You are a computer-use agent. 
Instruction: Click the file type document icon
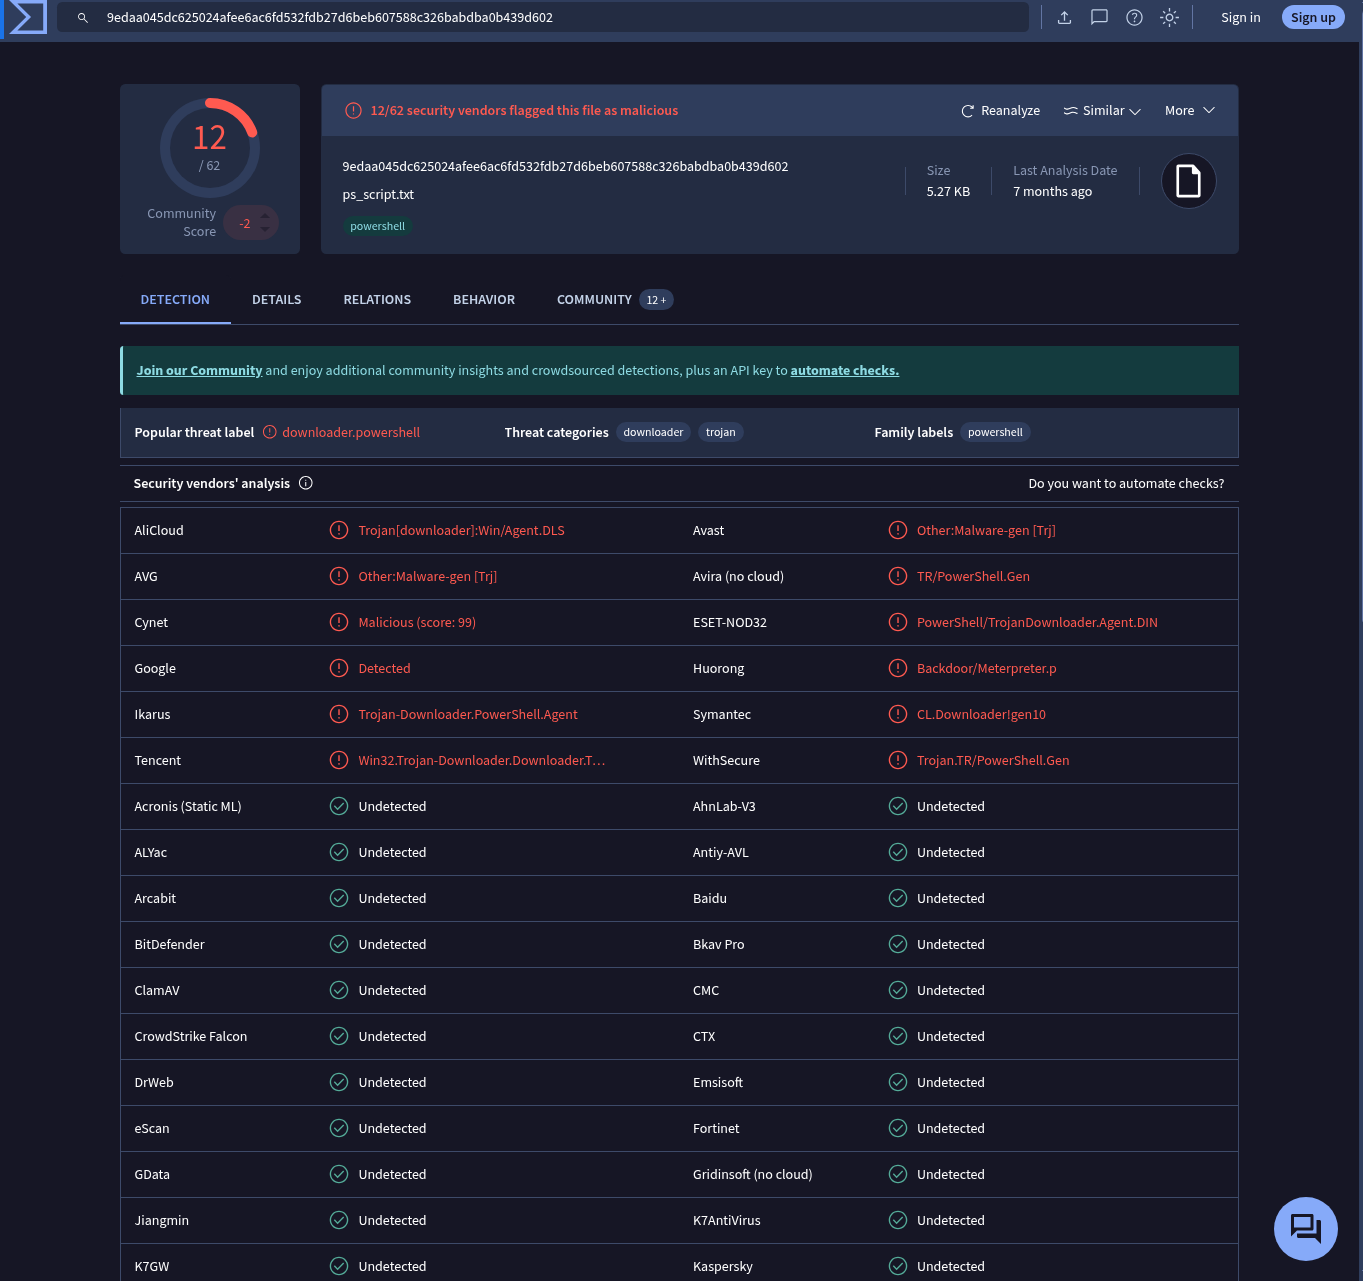1188,181
